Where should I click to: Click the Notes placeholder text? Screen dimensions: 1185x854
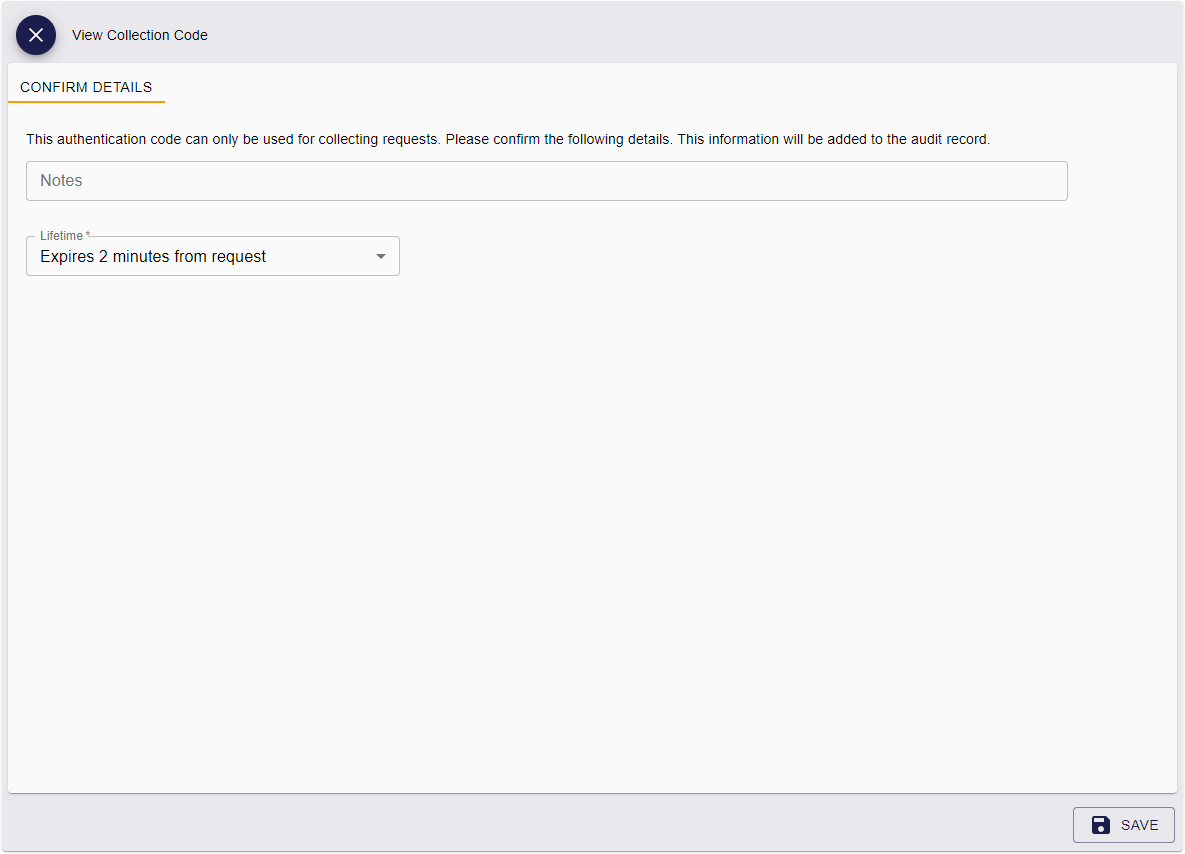pos(61,181)
